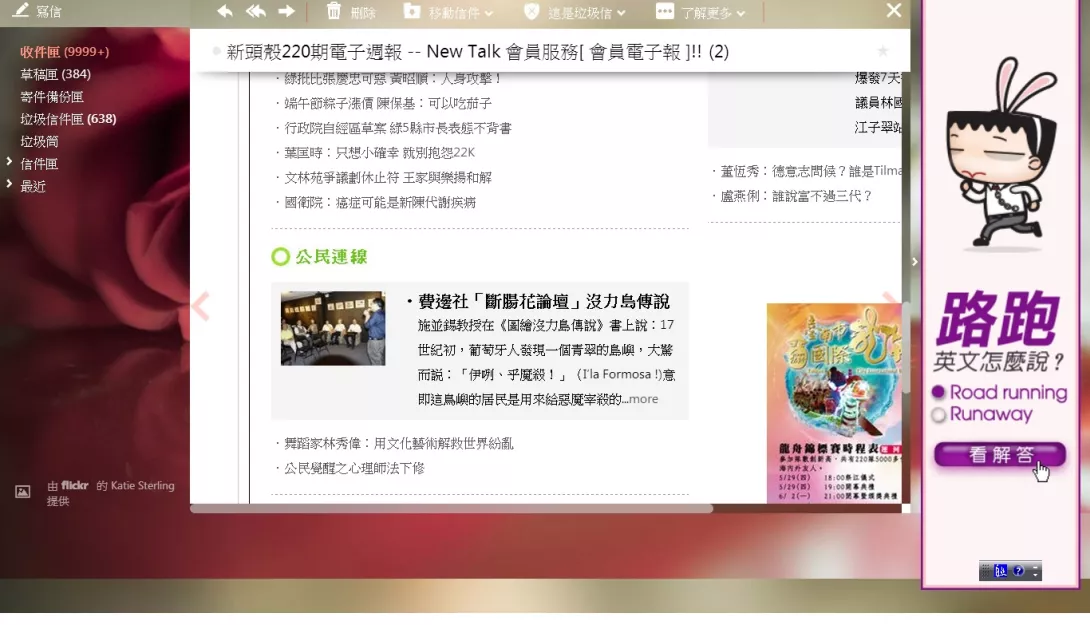Click the flickr credit link
Screen dimensions: 1090x625
(74, 485)
